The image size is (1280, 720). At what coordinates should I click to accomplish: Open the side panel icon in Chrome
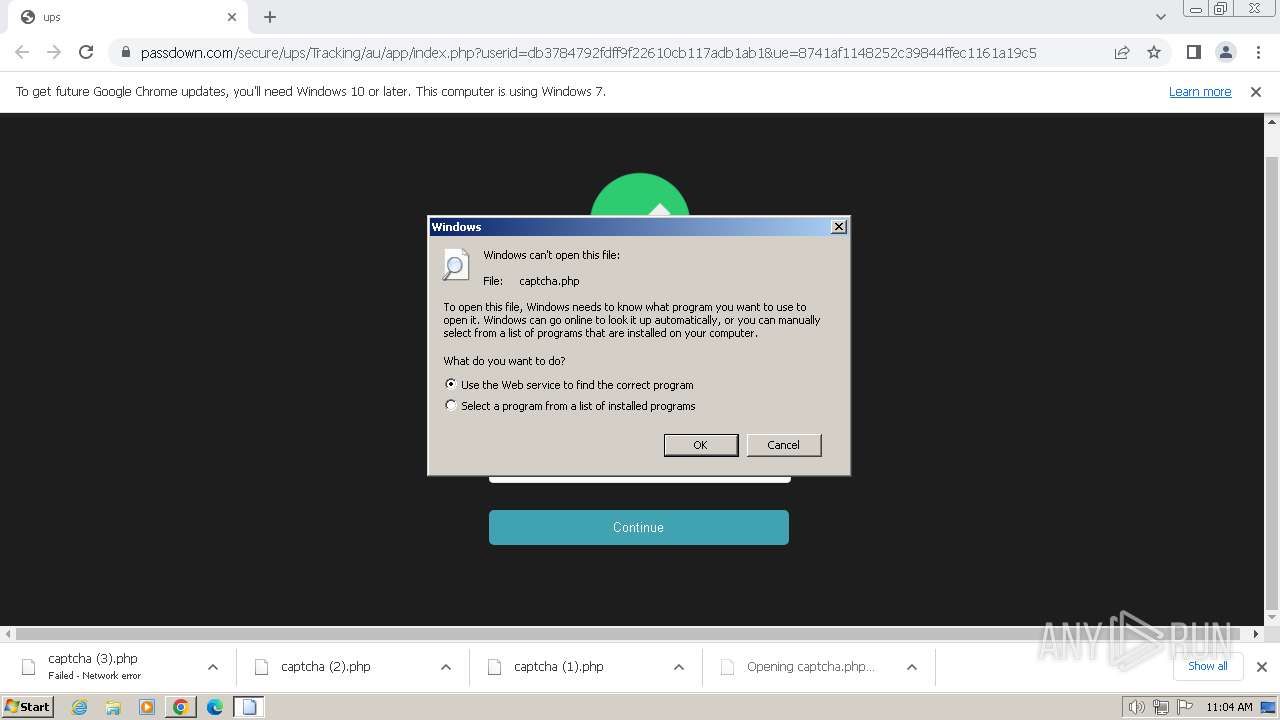click(x=1193, y=52)
